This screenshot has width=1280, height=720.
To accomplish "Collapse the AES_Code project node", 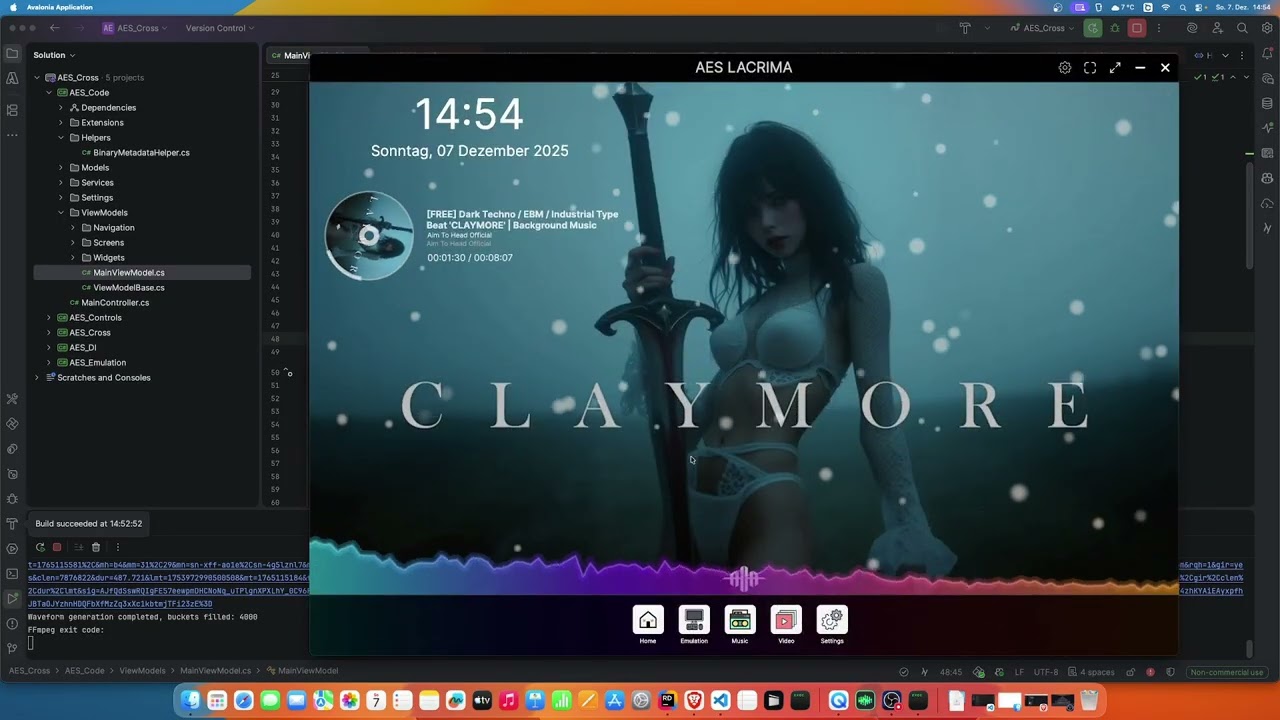I will (x=48, y=93).
